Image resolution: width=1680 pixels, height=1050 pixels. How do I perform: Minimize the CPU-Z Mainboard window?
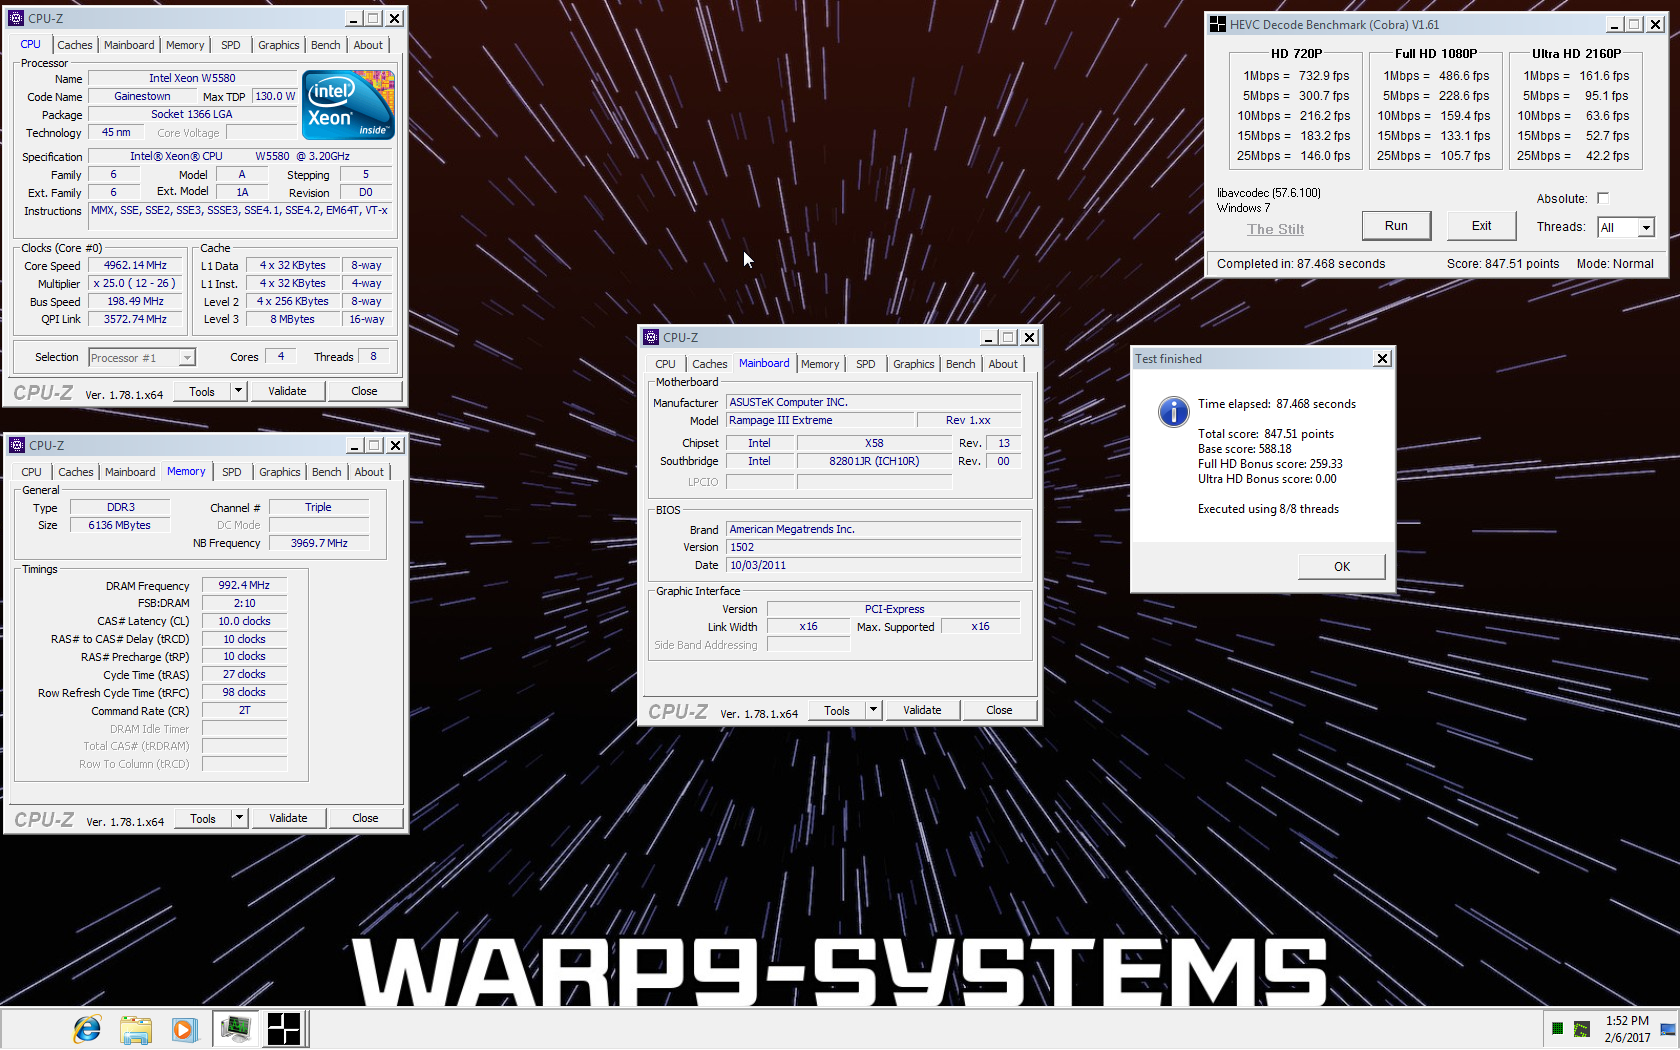(x=988, y=337)
